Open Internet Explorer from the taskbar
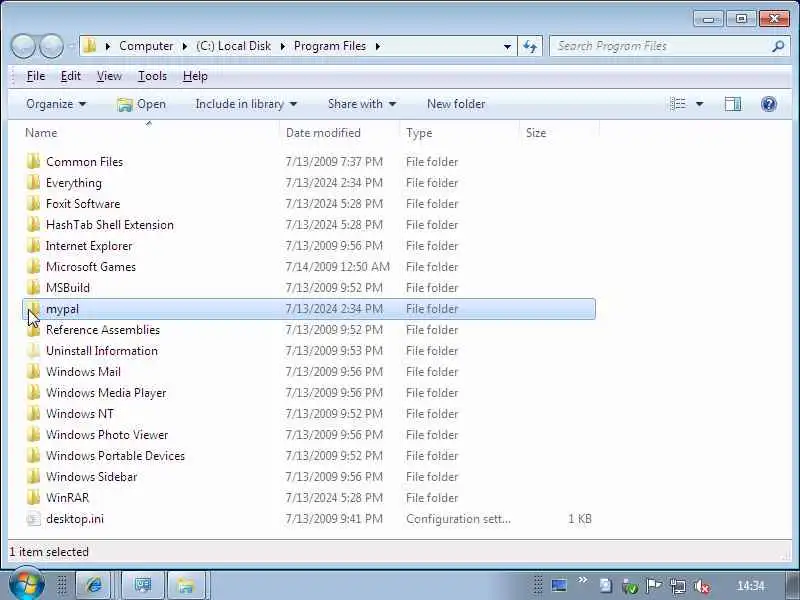Image resolution: width=800 pixels, height=600 pixels. 93,585
